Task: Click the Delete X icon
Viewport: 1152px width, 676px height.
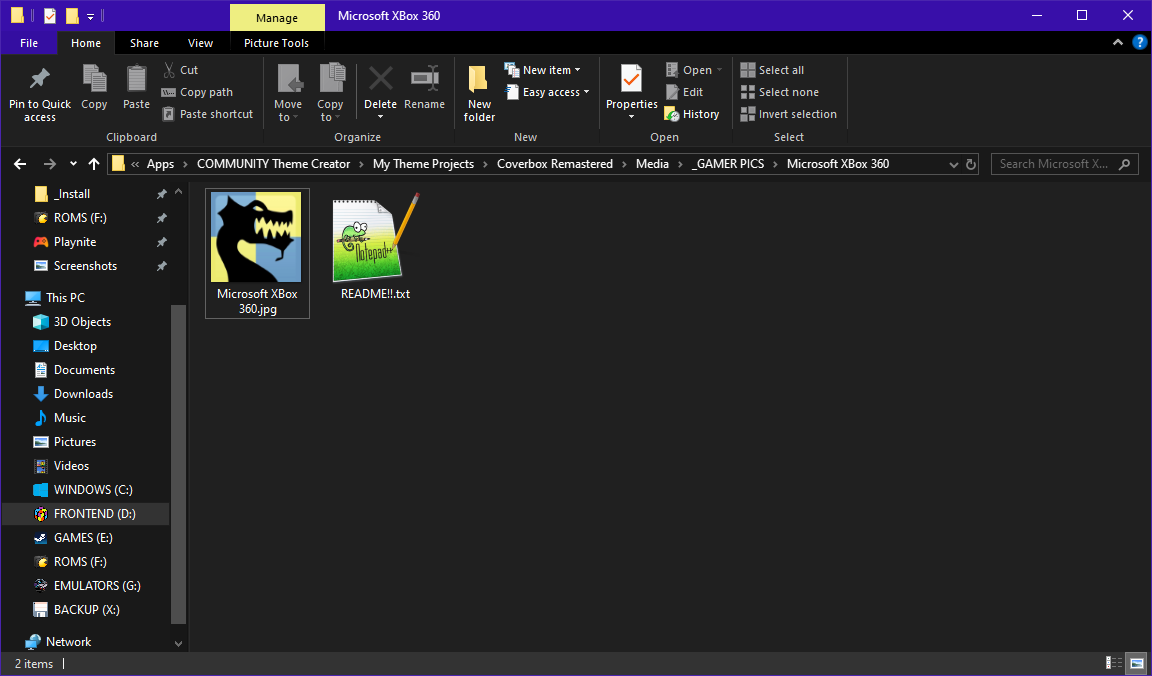Action: (381, 78)
